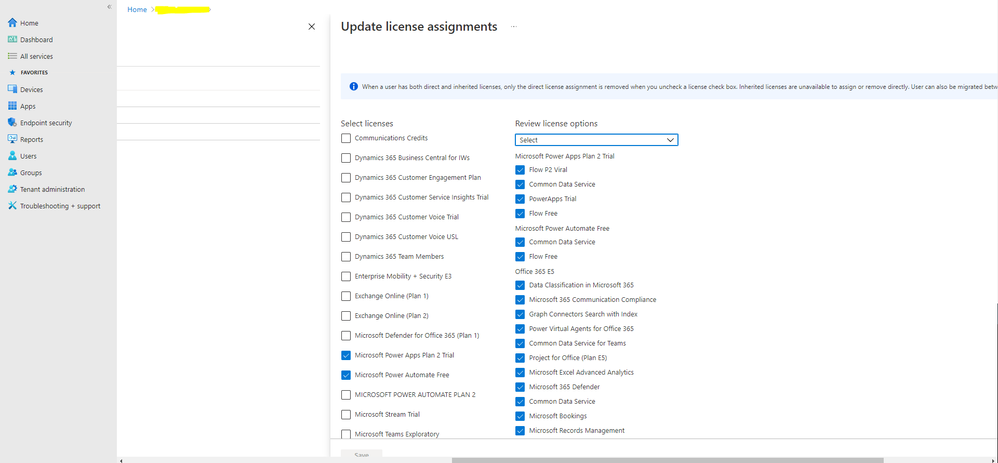The image size is (998, 463).
Task: Go to Devices in the sidebar
Action: point(31,90)
